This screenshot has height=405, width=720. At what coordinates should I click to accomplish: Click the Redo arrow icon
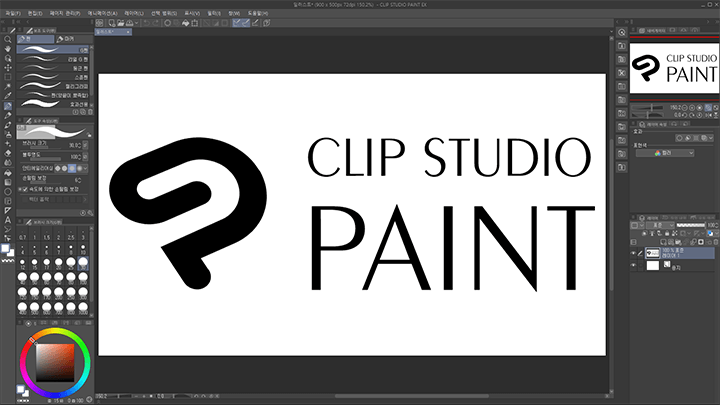coord(156,22)
